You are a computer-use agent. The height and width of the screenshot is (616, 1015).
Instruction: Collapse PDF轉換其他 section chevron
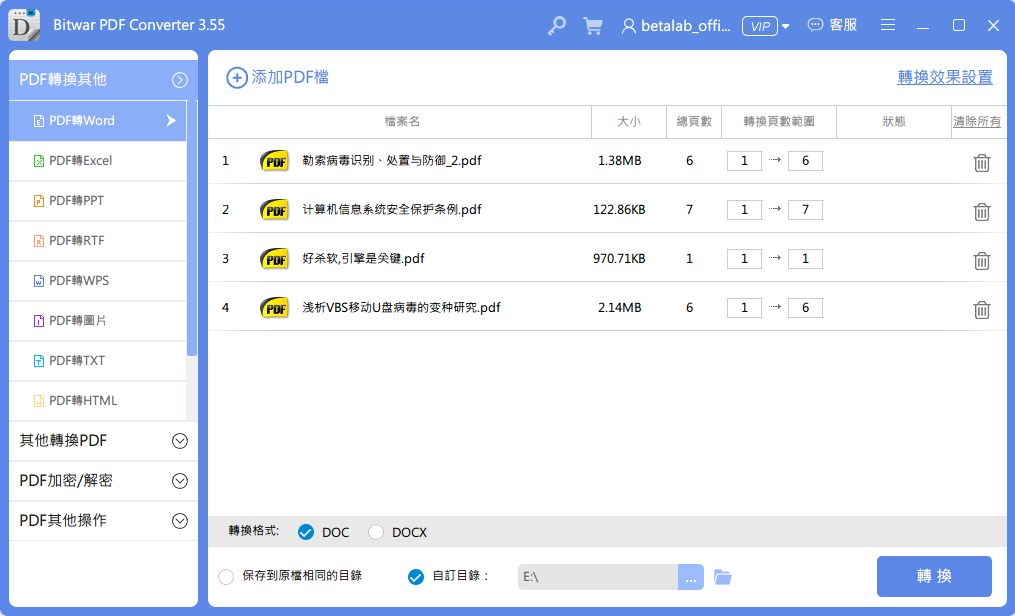tap(179, 80)
